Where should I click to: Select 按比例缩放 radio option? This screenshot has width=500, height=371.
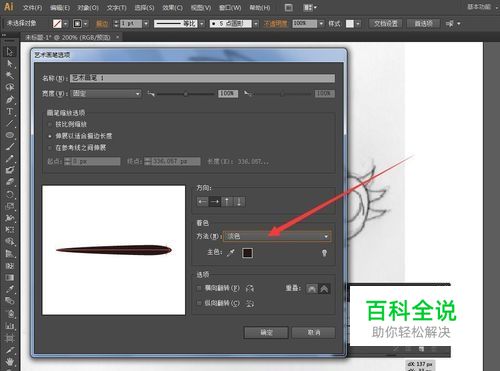50,124
